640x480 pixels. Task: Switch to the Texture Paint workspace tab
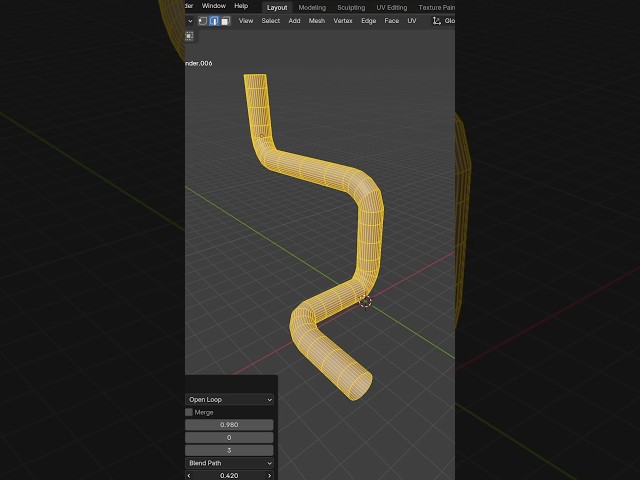436,7
